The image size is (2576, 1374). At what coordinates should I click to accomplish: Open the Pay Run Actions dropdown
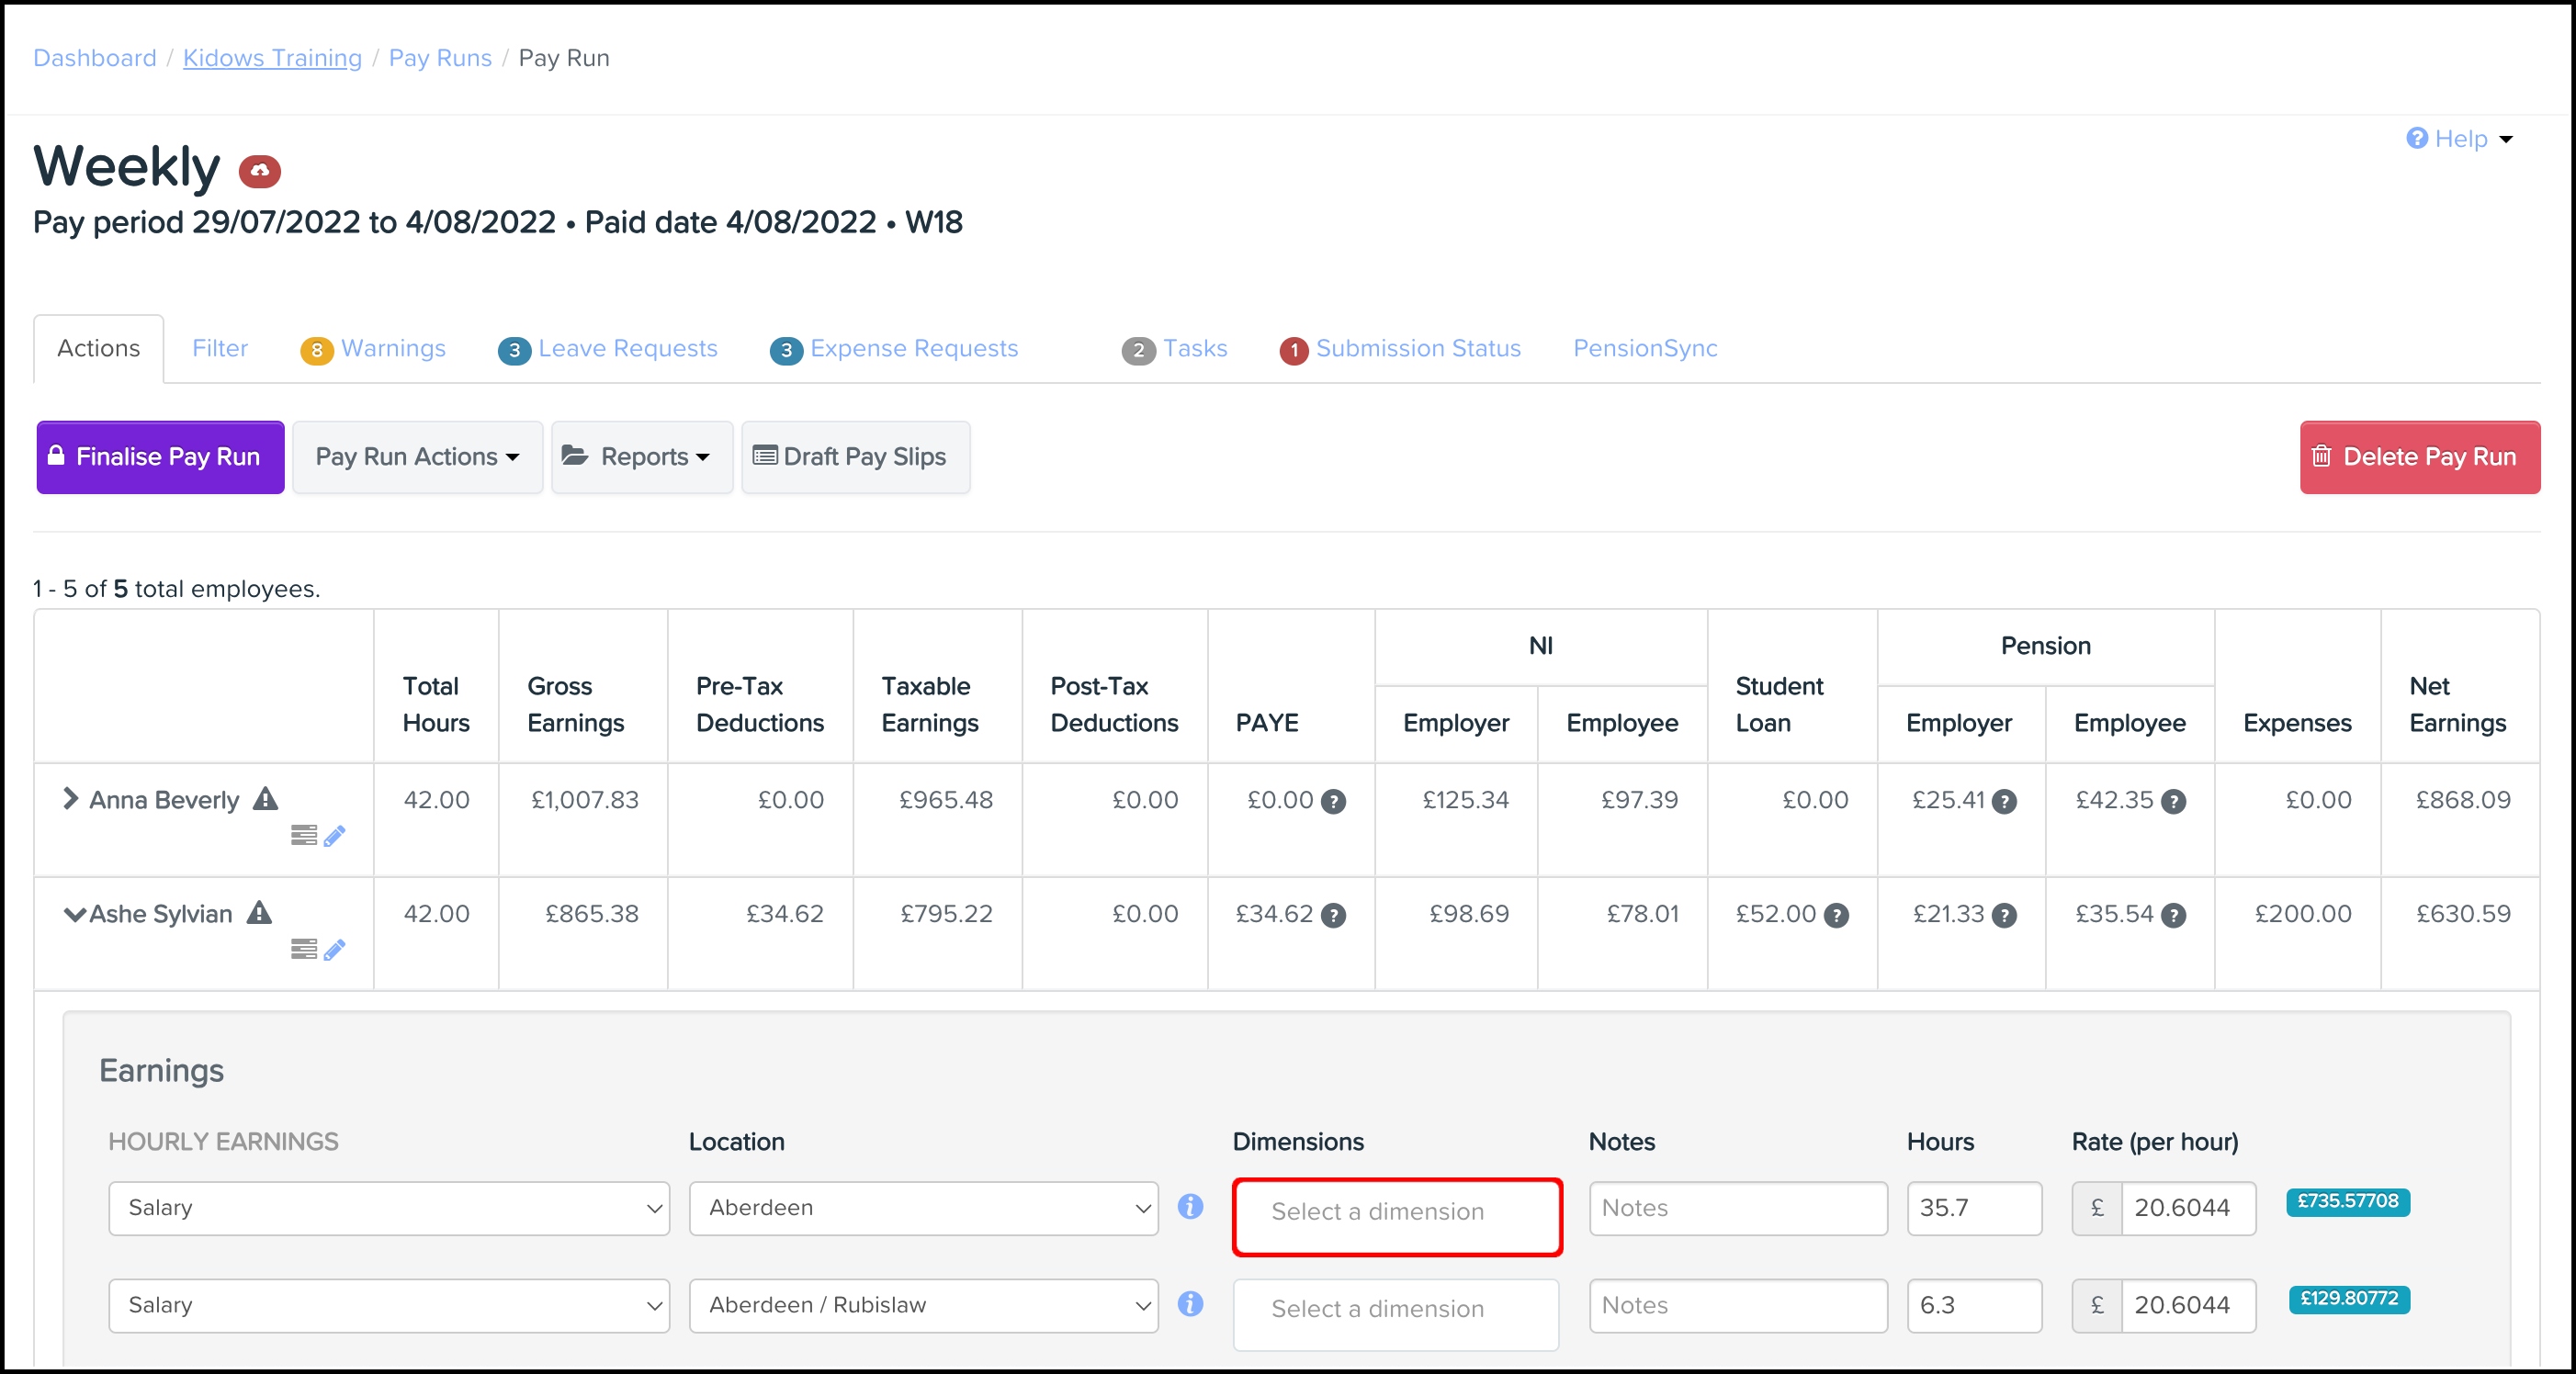417,457
